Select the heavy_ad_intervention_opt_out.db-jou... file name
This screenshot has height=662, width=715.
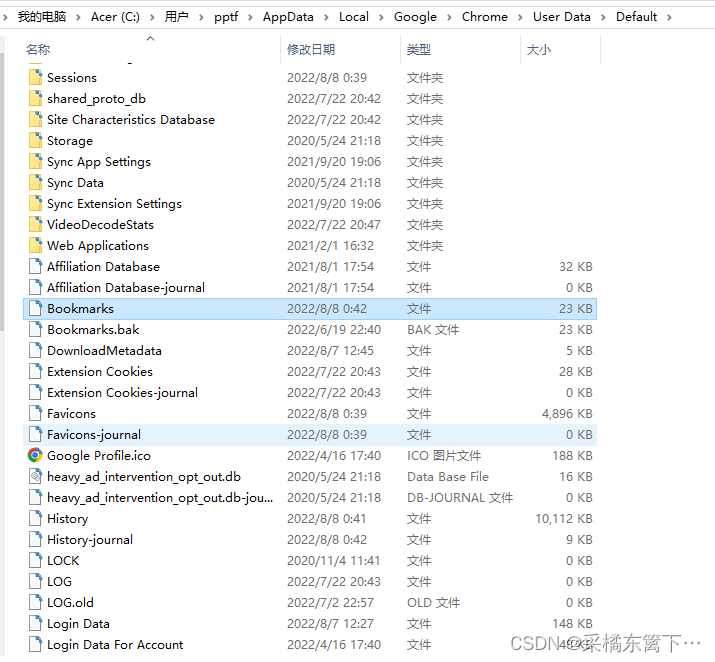[x=160, y=497]
